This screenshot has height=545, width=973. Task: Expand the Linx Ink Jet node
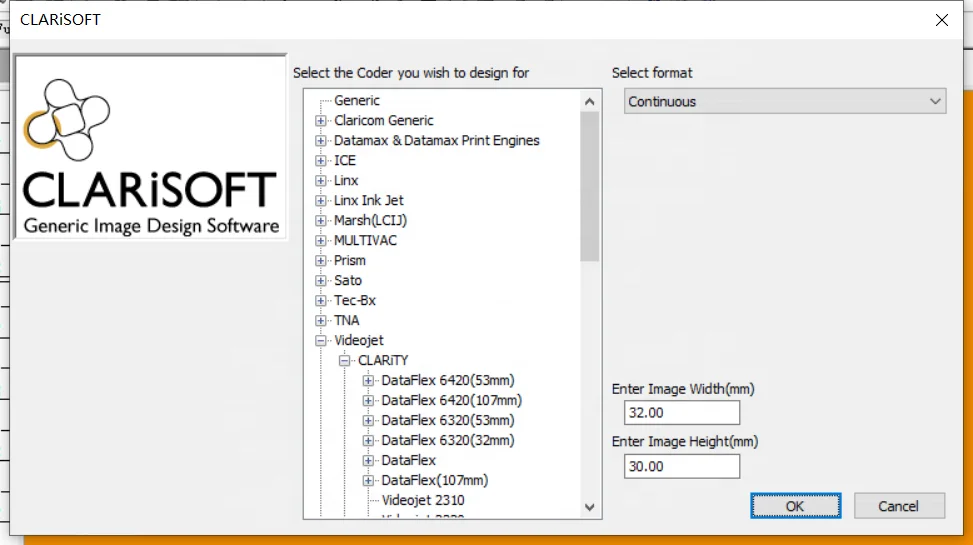(321, 200)
